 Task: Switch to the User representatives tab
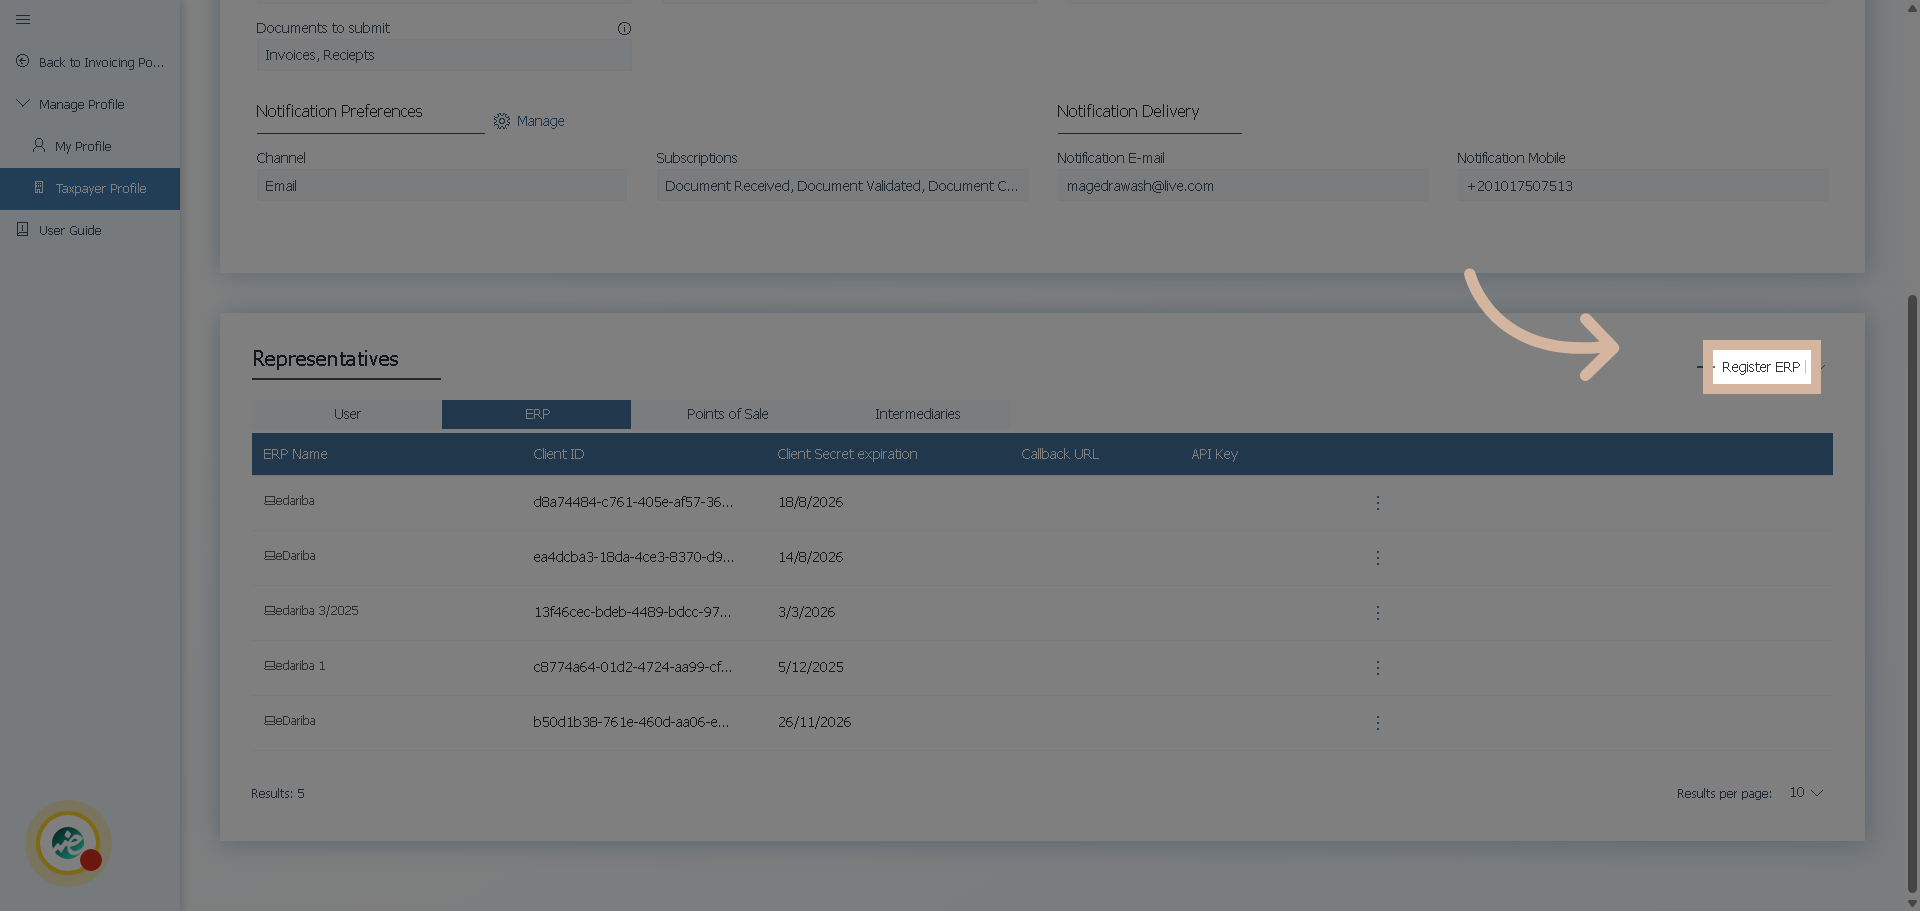tap(347, 414)
